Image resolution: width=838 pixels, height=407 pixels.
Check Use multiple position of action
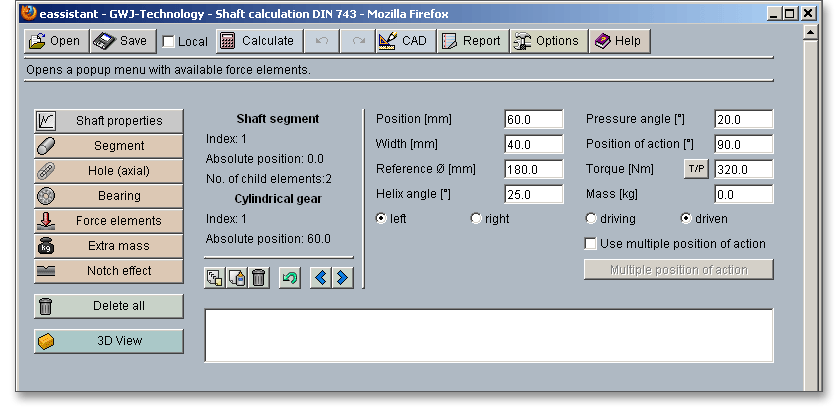(x=591, y=244)
